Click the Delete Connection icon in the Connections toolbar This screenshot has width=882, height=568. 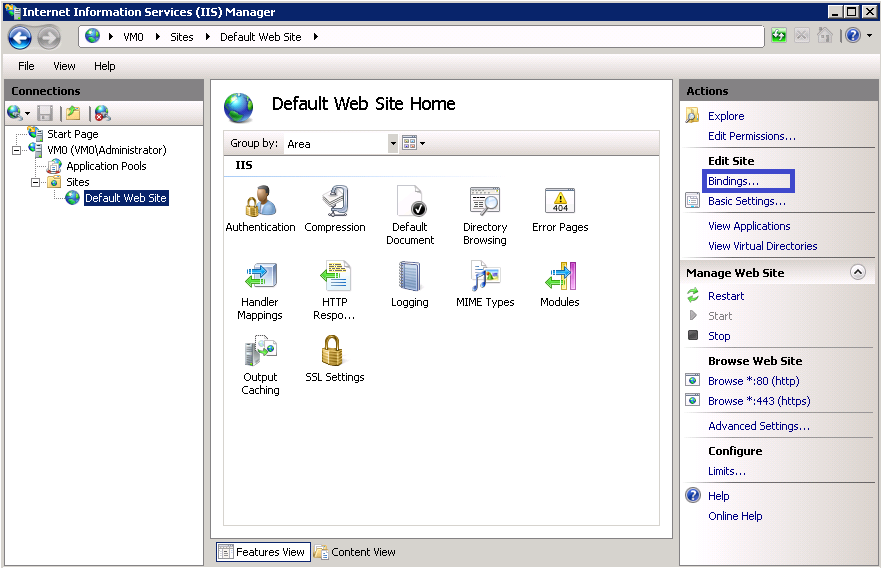pos(102,114)
